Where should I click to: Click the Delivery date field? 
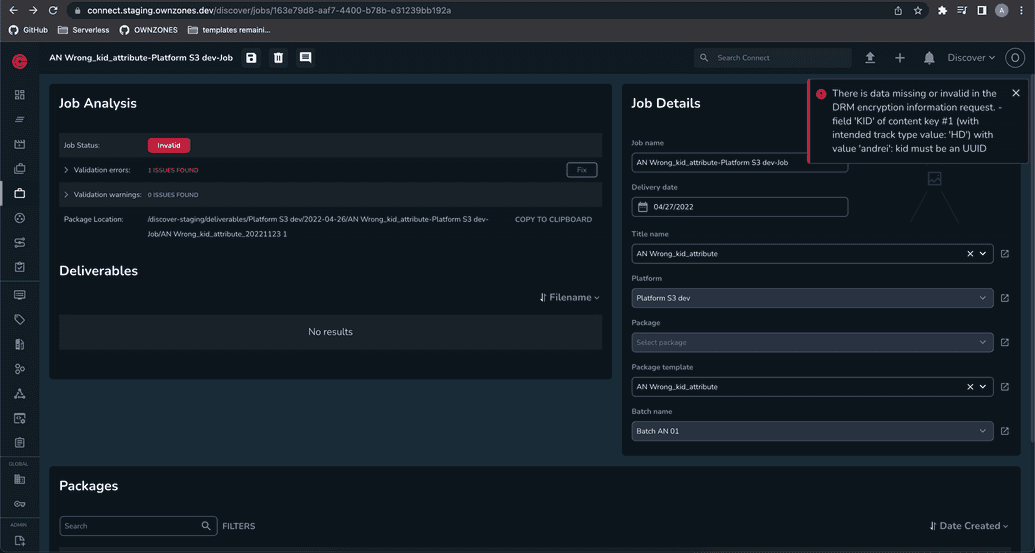click(x=739, y=207)
